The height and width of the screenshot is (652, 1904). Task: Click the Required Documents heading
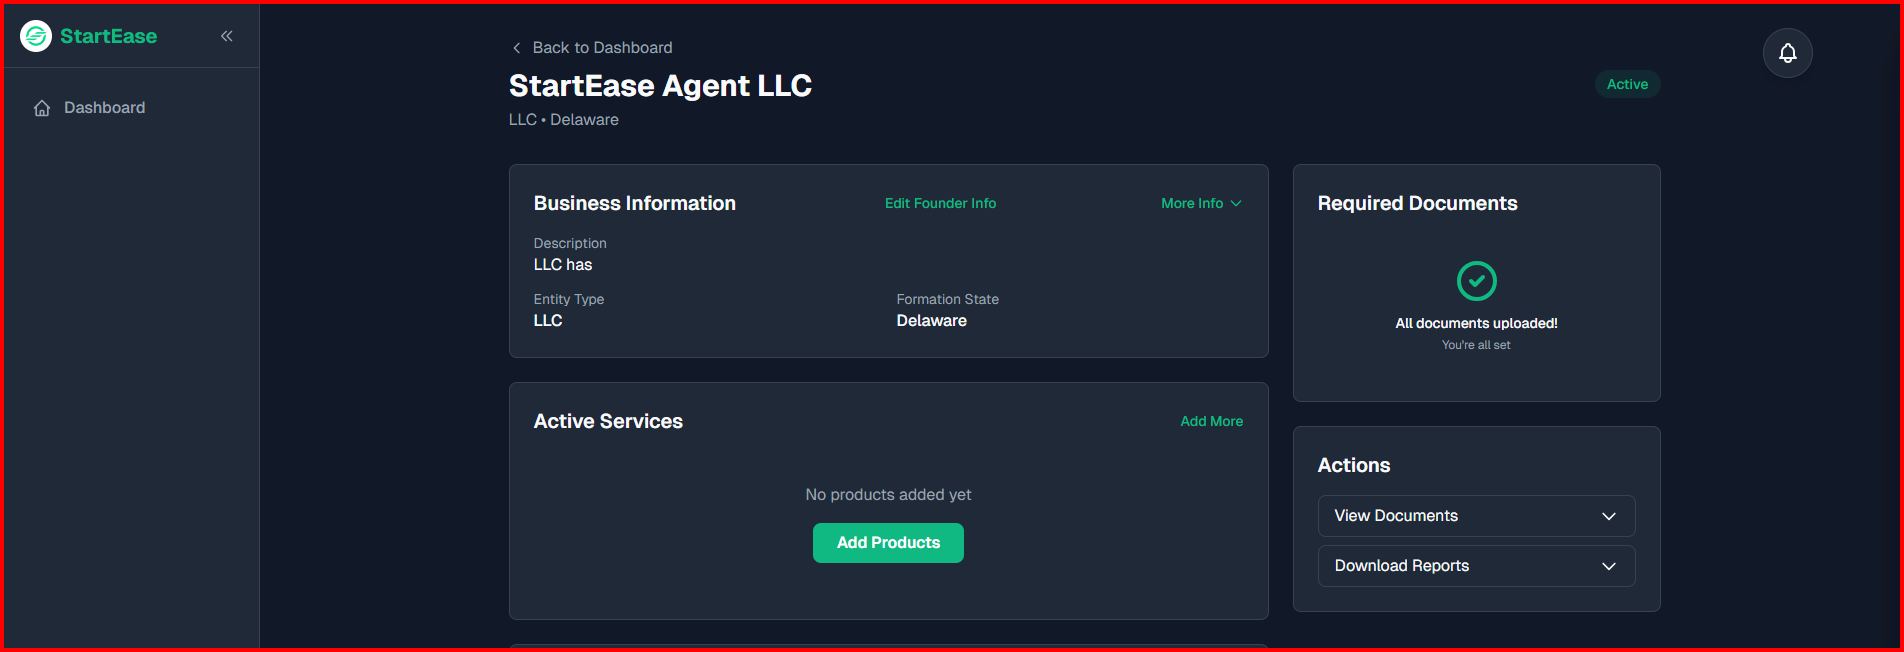coord(1417,203)
